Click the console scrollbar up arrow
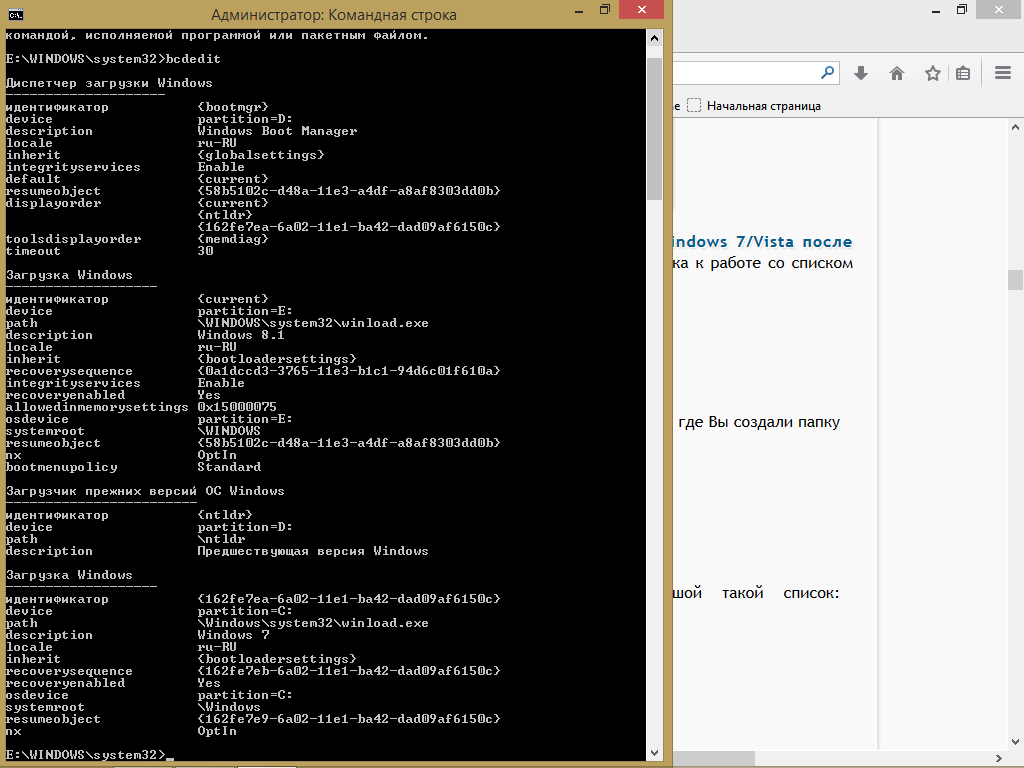 (x=654, y=39)
